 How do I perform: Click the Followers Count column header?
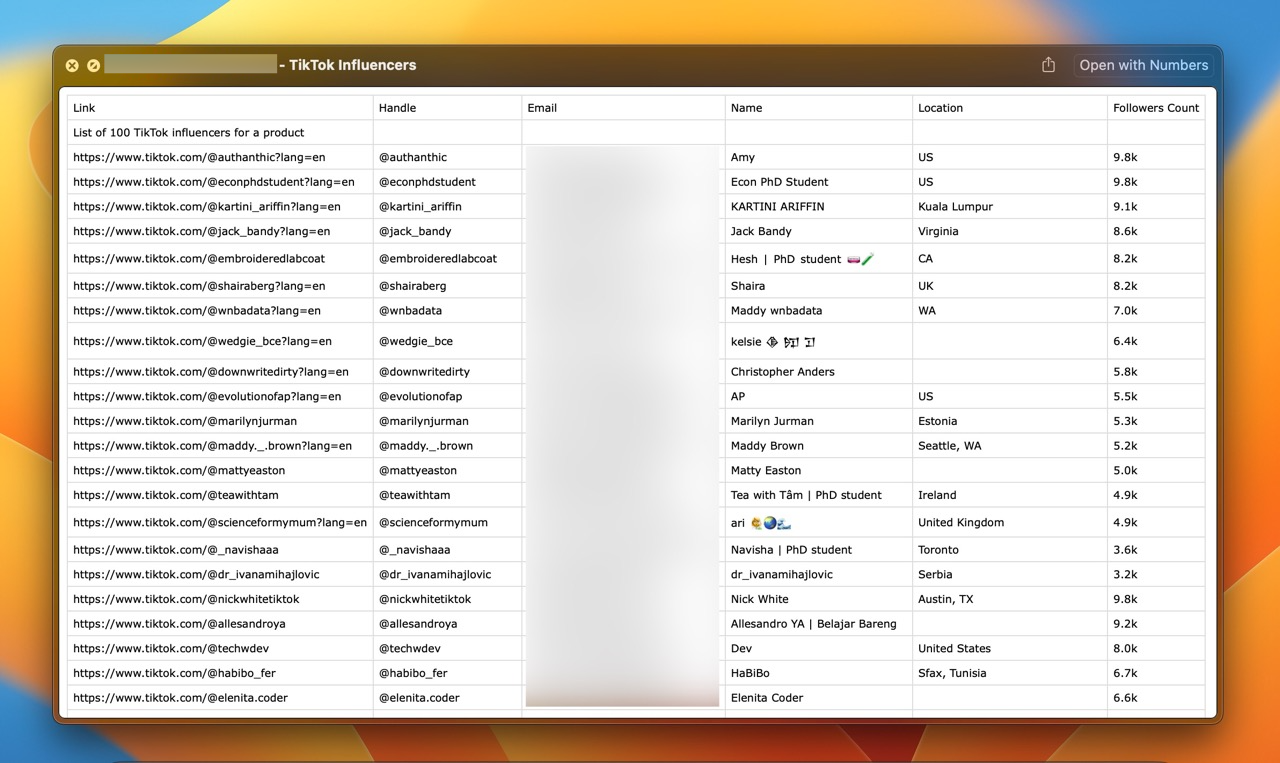1156,107
